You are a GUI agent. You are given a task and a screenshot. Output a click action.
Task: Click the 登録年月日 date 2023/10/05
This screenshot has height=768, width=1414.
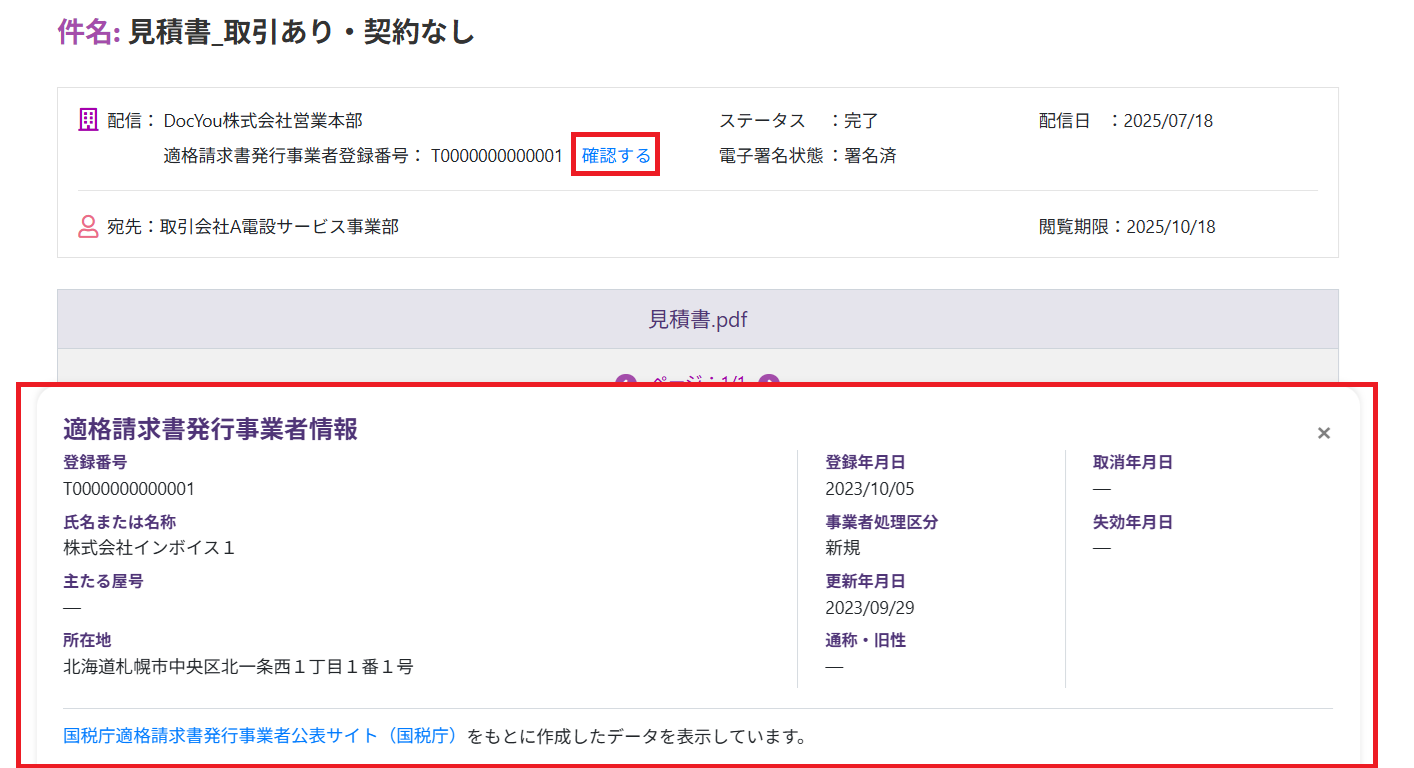tap(869, 489)
